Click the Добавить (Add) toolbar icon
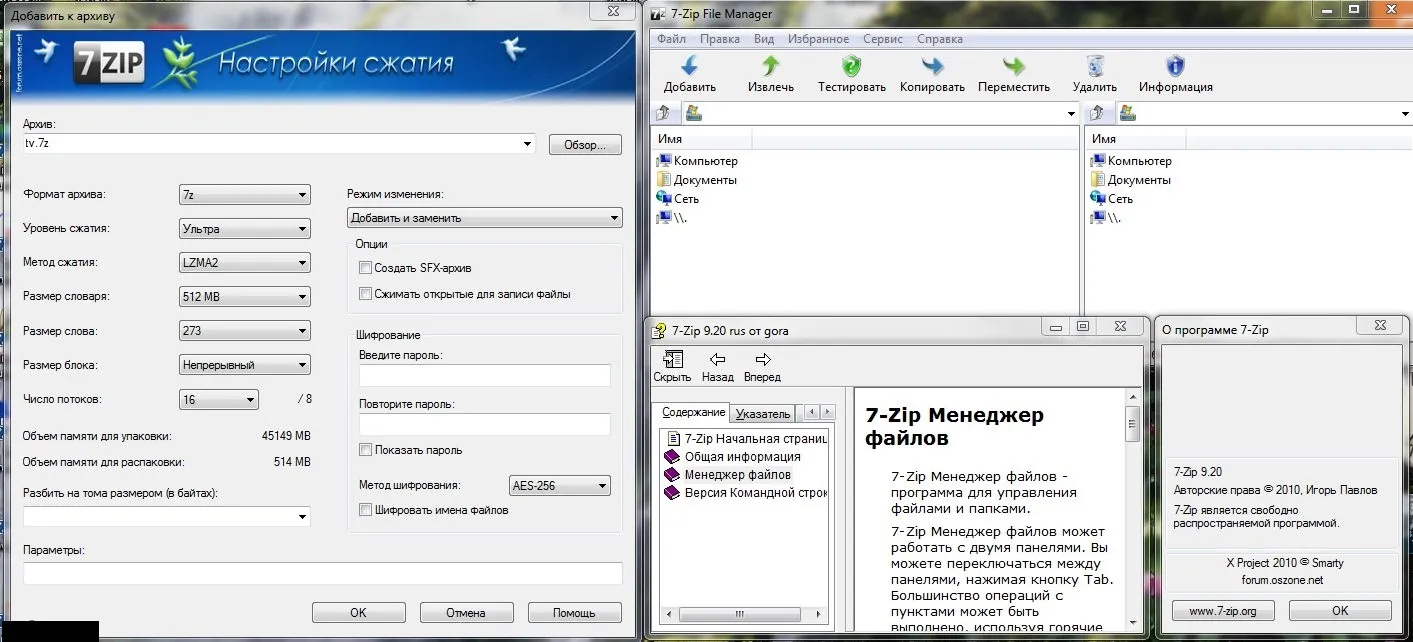This screenshot has width=1413, height=642. pyautogui.click(x=689, y=67)
